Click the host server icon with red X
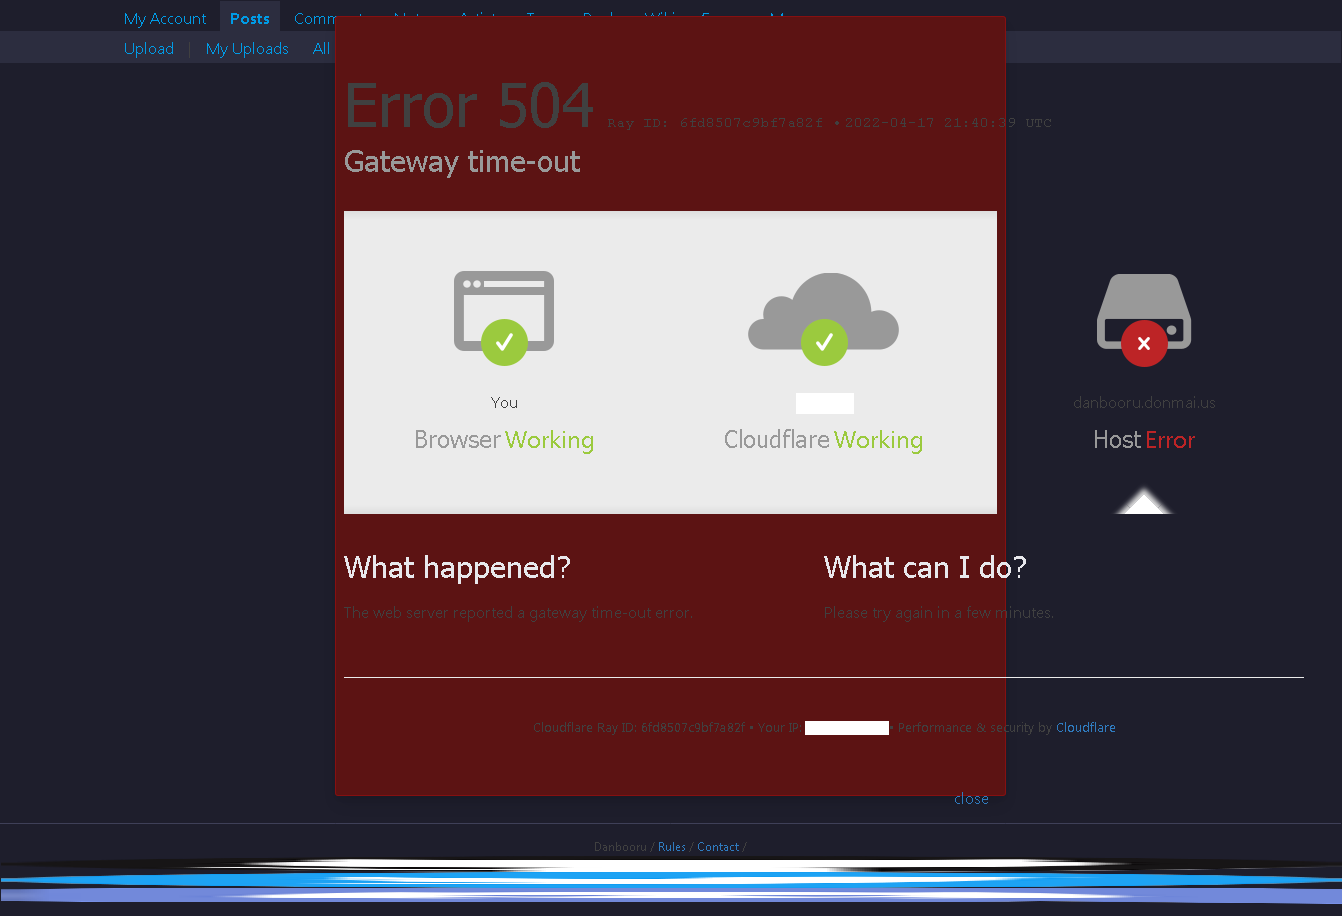The height and width of the screenshot is (916, 1342). click(x=1144, y=319)
